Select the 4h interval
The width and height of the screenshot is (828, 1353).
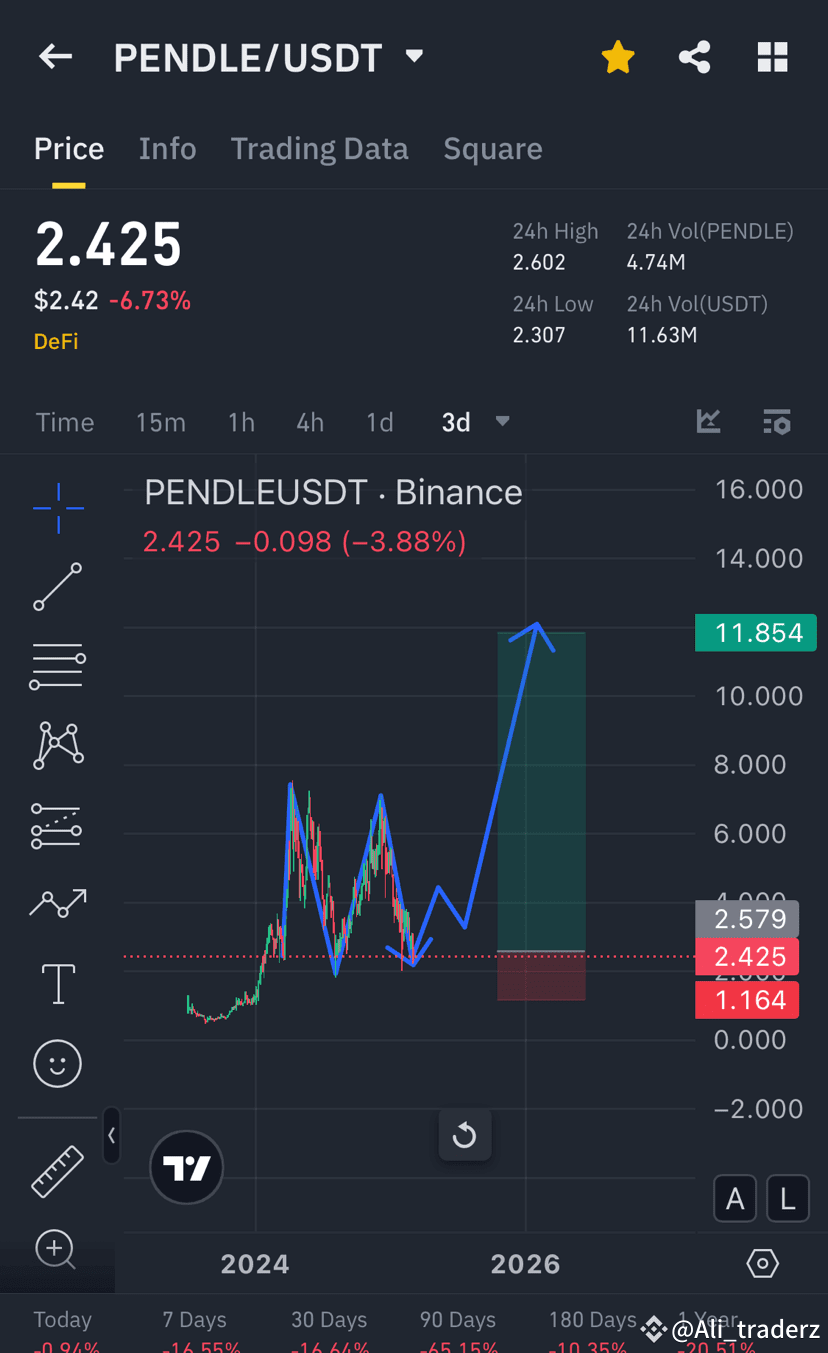click(x=310, y=422)
